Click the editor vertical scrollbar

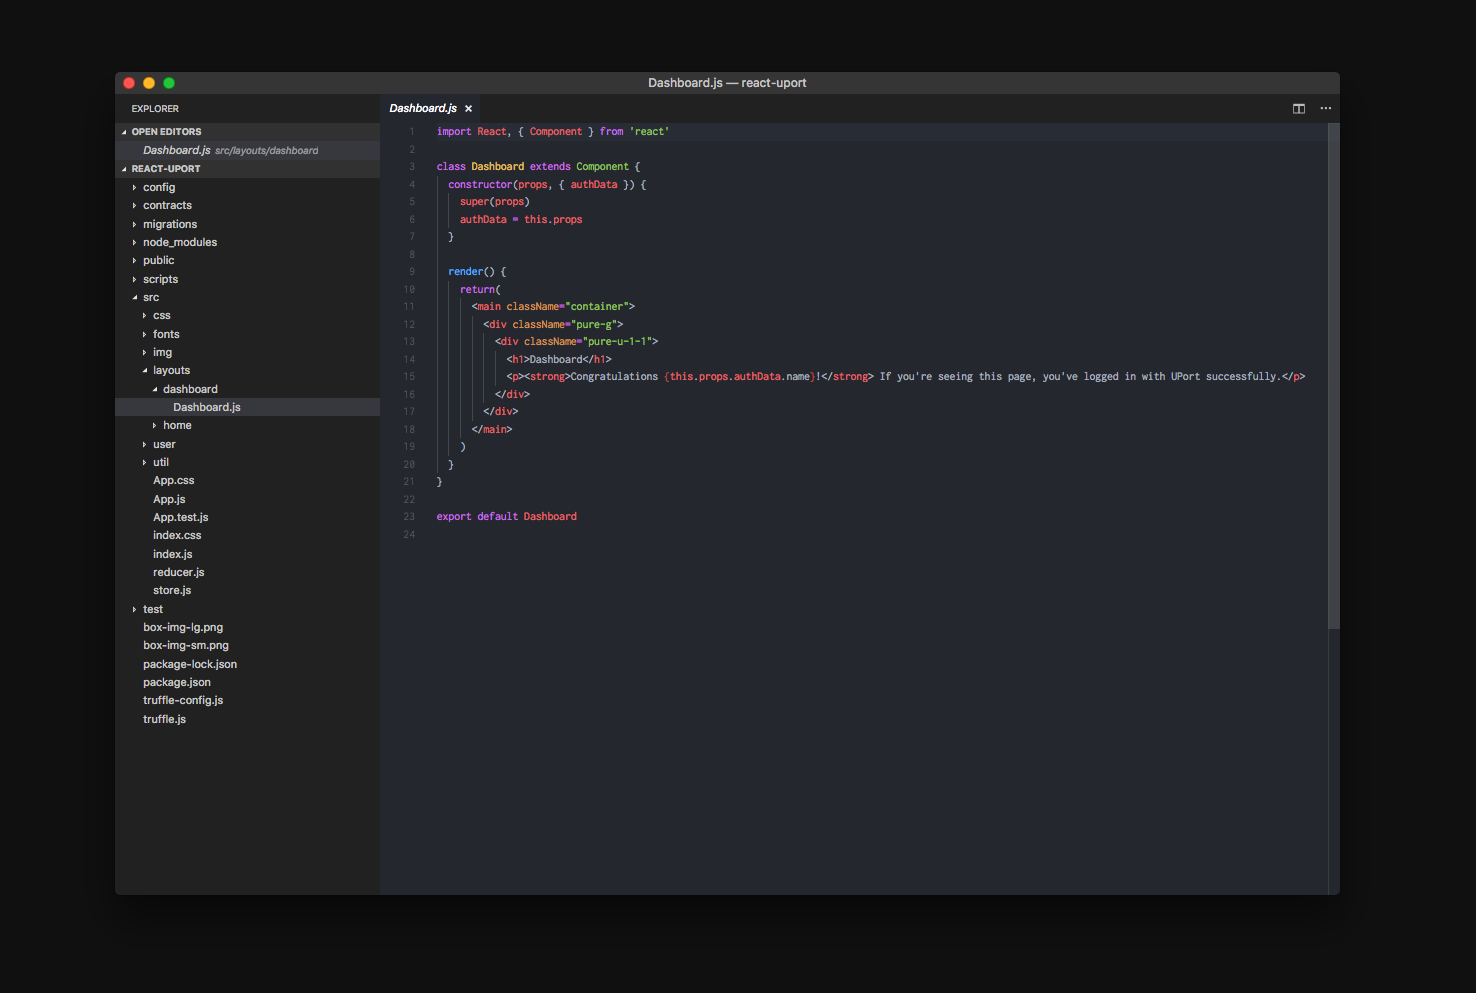click(1333, 376)
